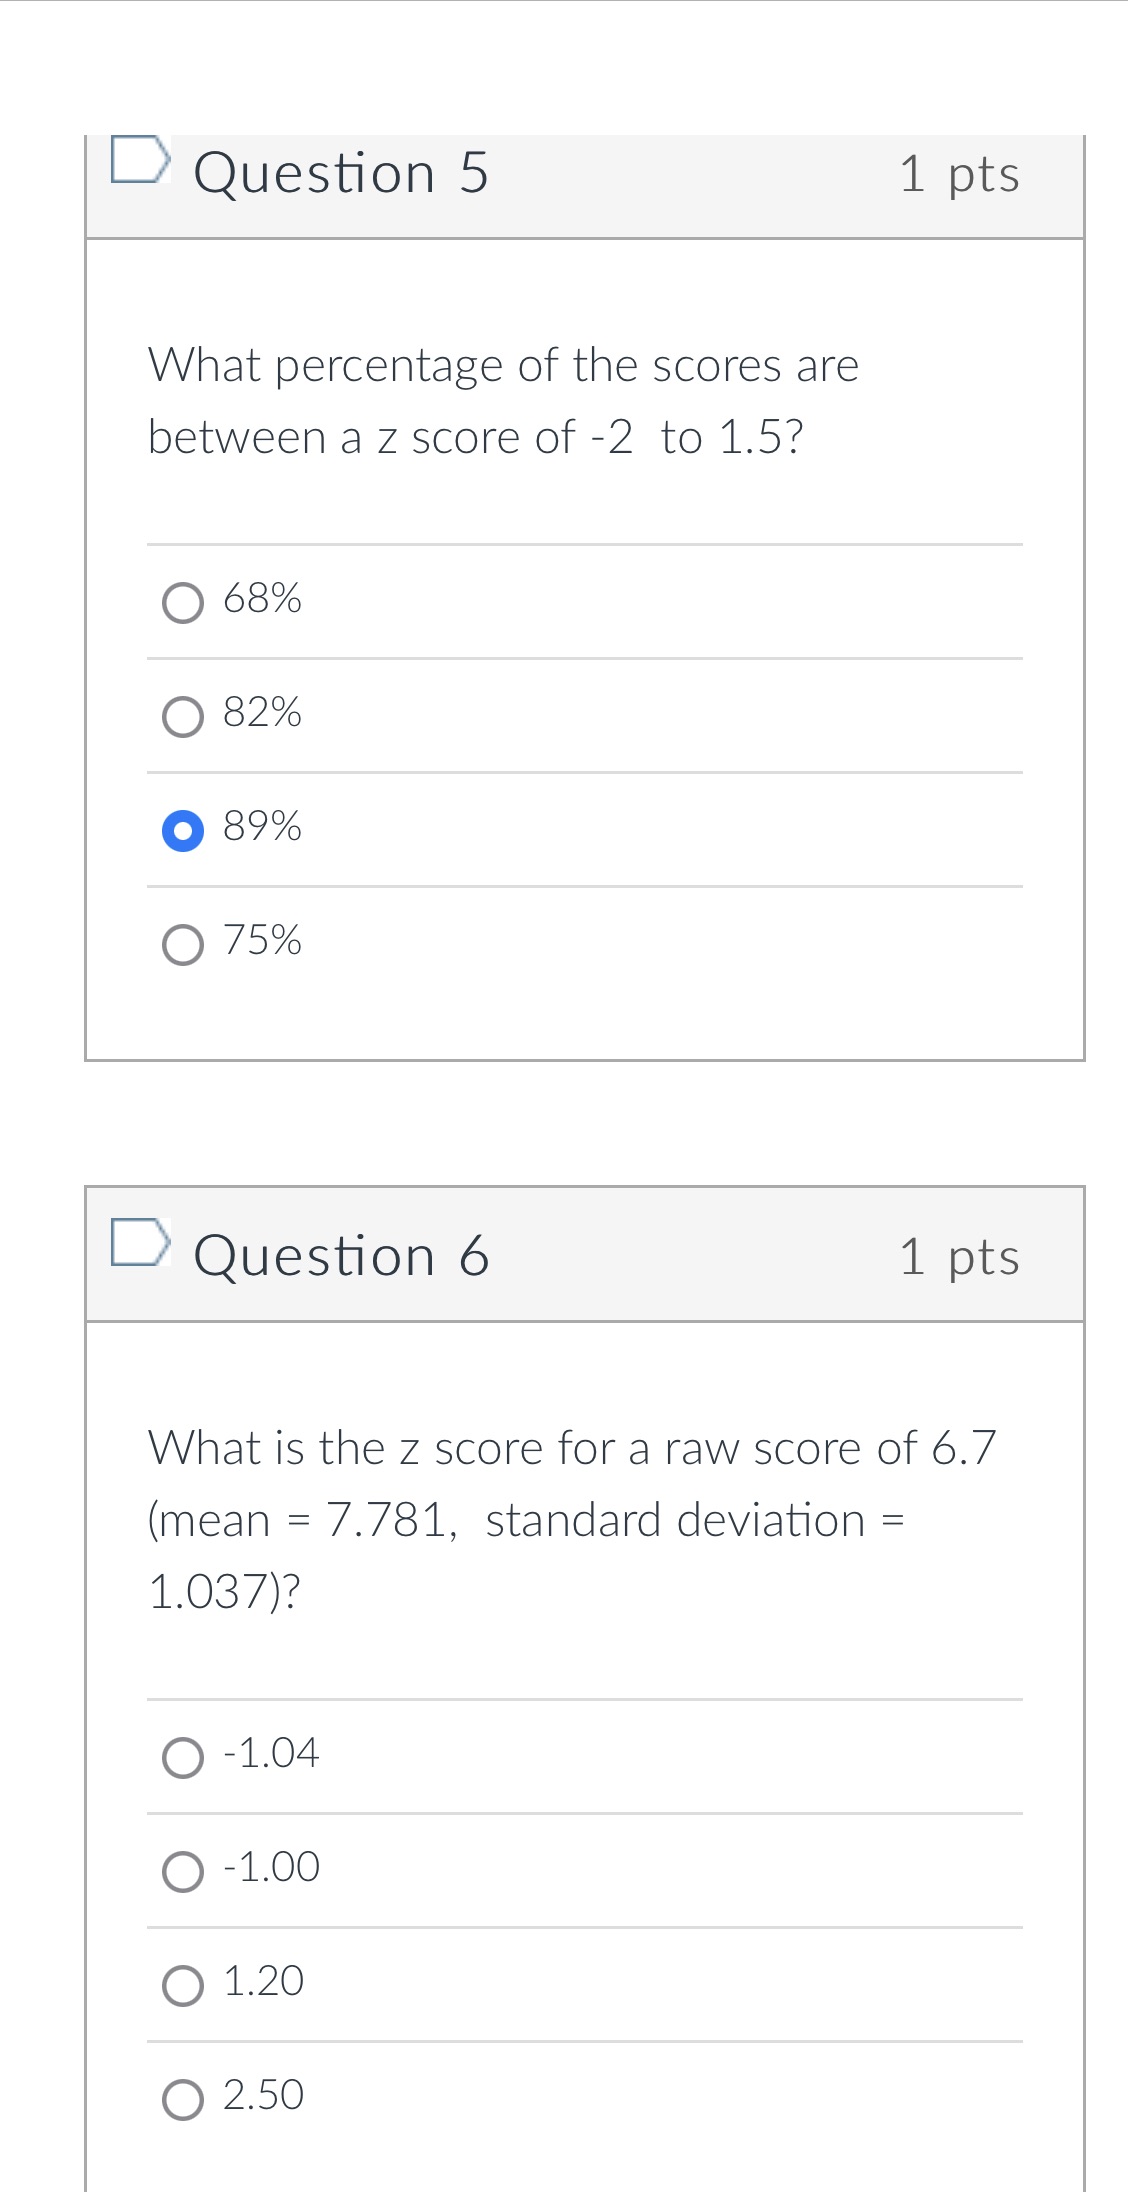
Task: Click the Question 6 header
Action: (341, 1255)
